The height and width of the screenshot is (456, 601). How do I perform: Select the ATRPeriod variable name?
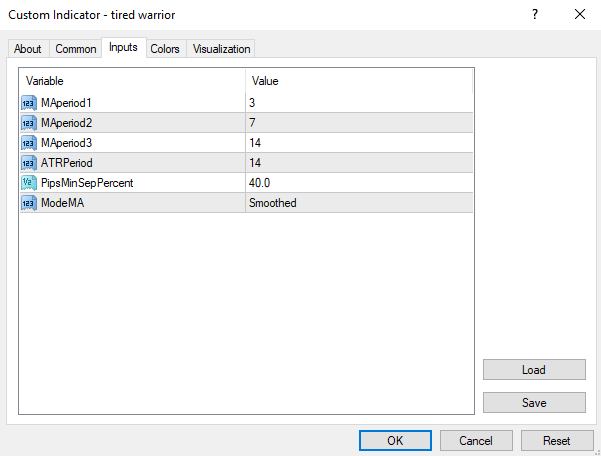[67, 163]
